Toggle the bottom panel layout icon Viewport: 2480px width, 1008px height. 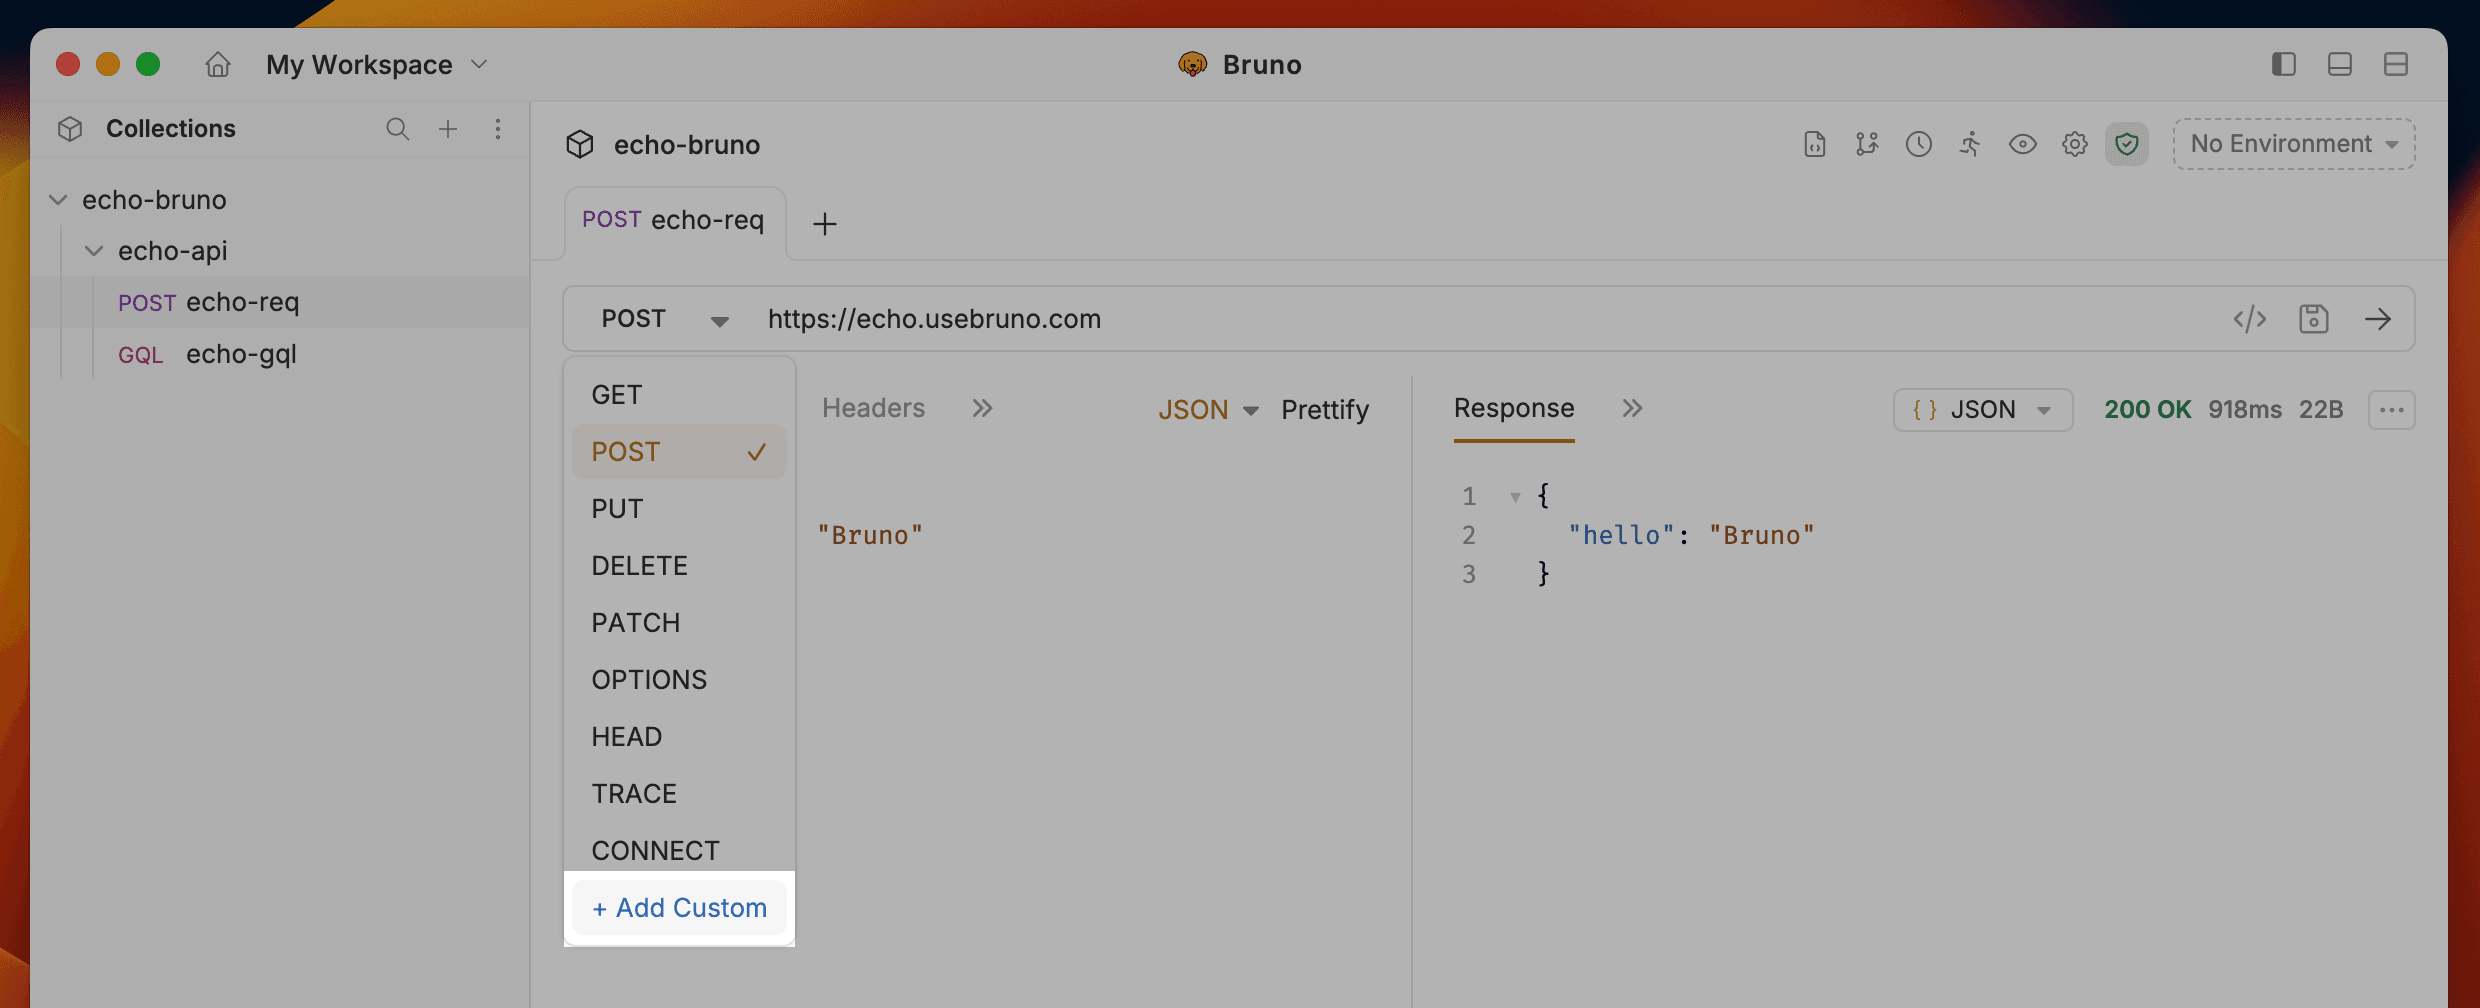[x=2339, y=64]
